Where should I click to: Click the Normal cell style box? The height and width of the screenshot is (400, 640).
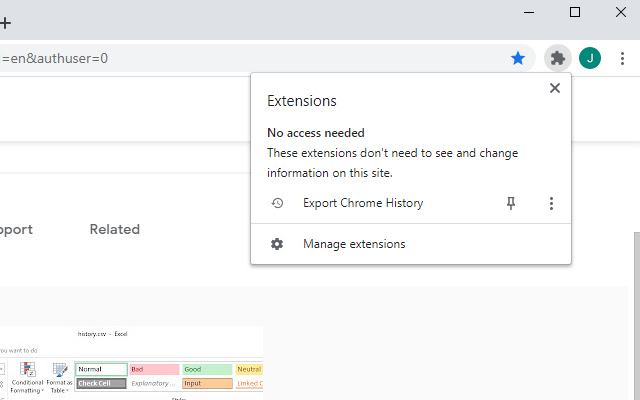[x=101, y=369]
